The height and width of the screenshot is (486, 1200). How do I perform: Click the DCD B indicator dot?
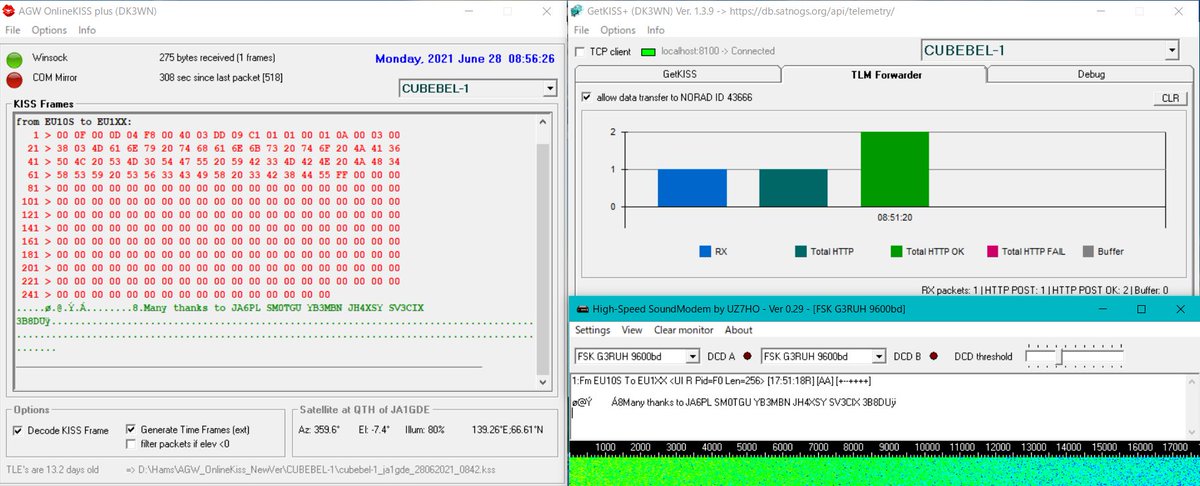pos(934,356)
